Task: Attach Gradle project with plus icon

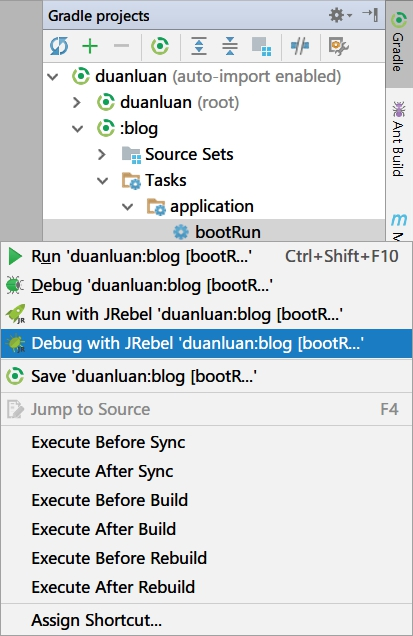Action: click(90, 46)
